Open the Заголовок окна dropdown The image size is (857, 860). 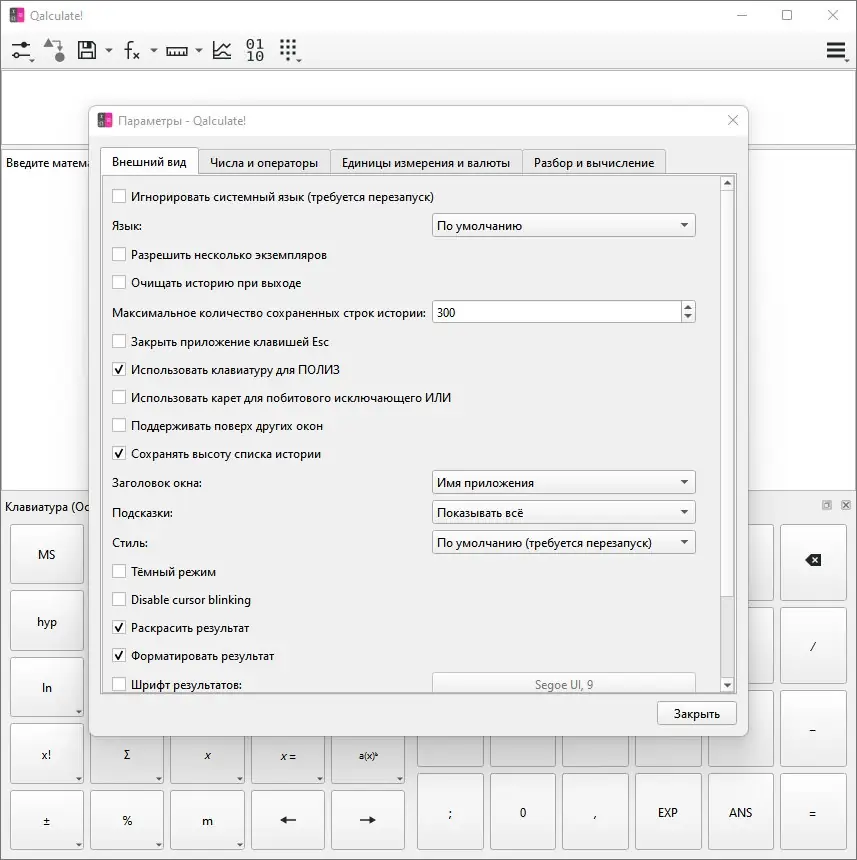click(x=564, y=483)
